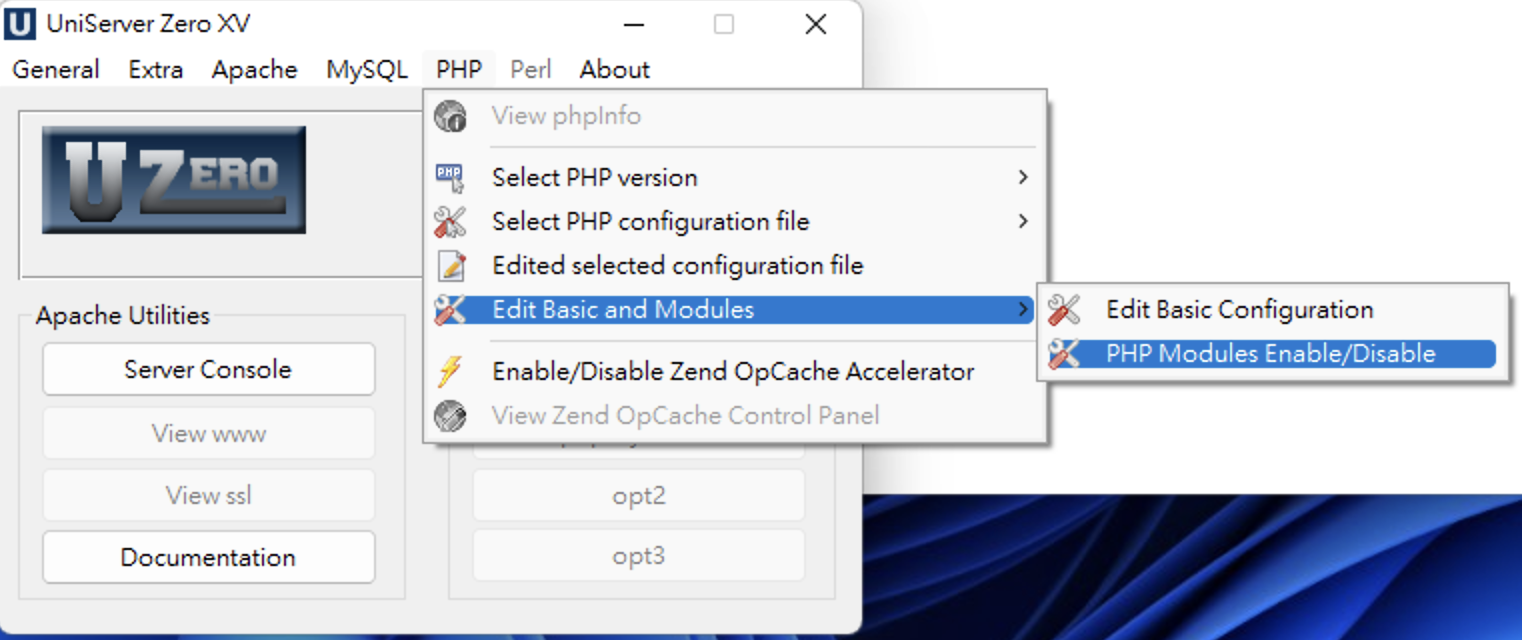The width and height of the screenshot is (1522, 640).
Task: Click the PHP Modules Enable/Disable tools icon
Action: click(1064, 354)
